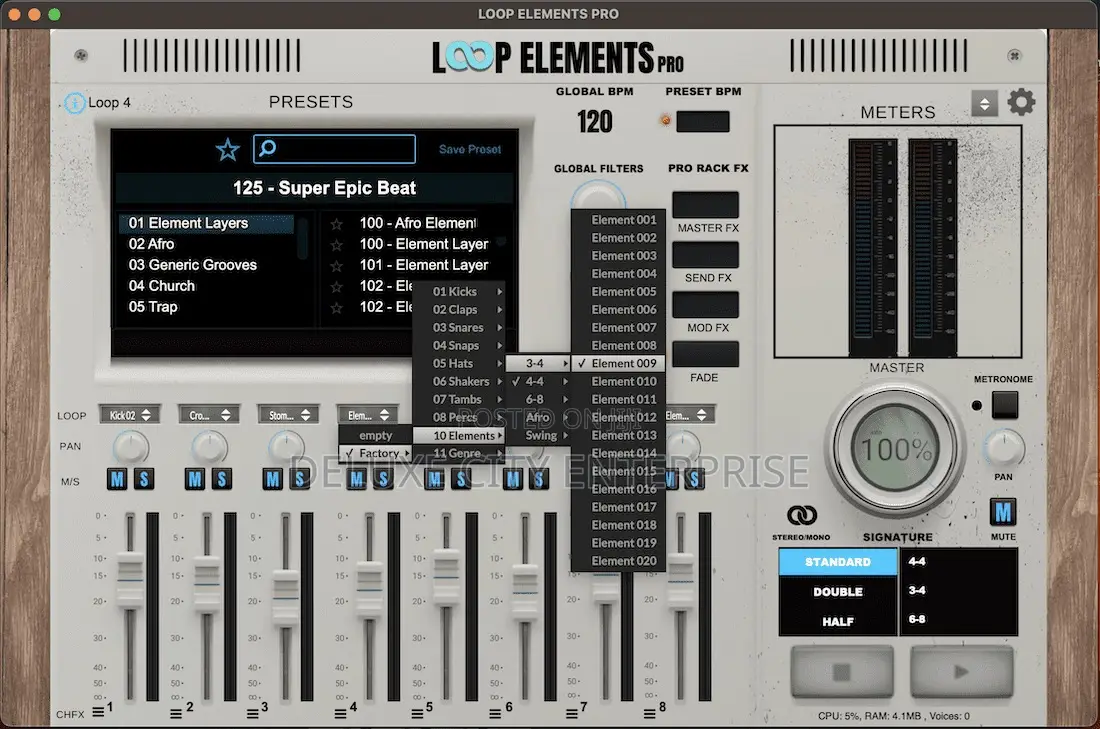The width and height of the screenshot is (1100, 729).
Task: Open the SEND FX slot
Action: (x=705, y=255)
